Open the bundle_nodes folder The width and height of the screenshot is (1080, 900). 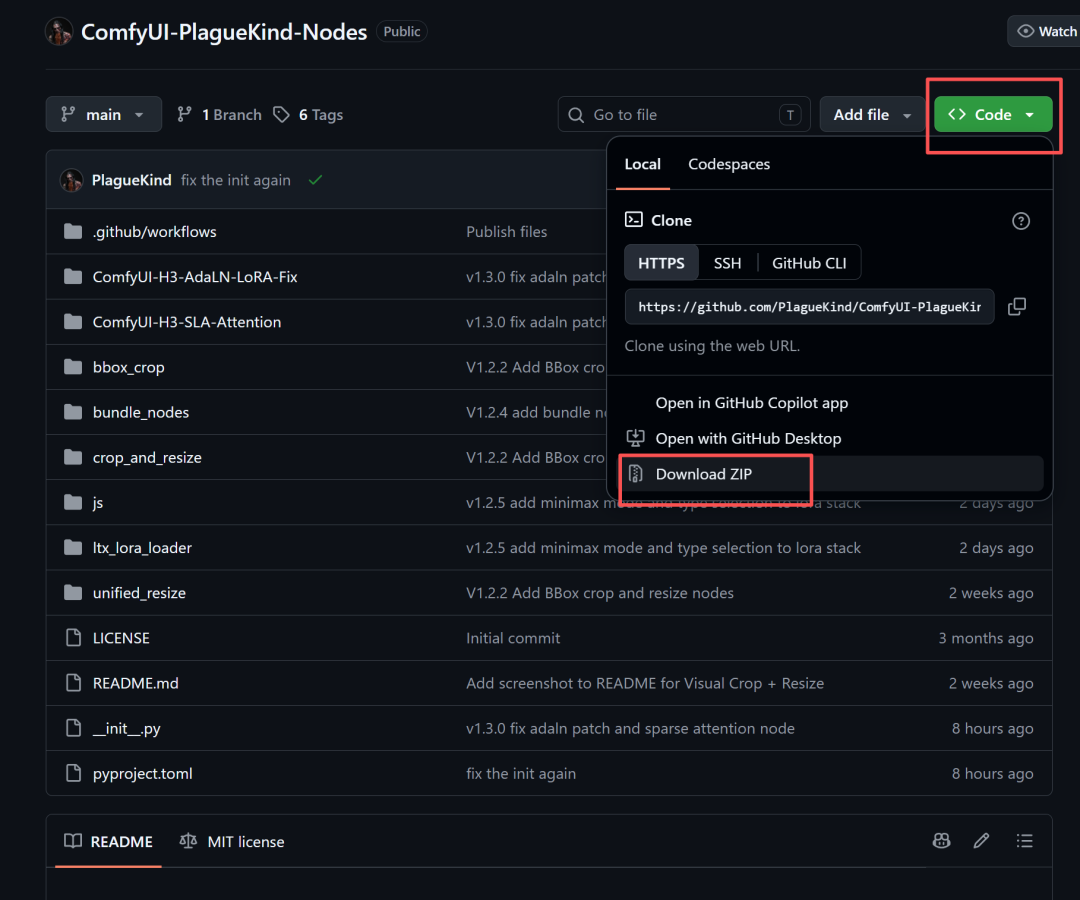pyautogui.click(x=141, y=412)
